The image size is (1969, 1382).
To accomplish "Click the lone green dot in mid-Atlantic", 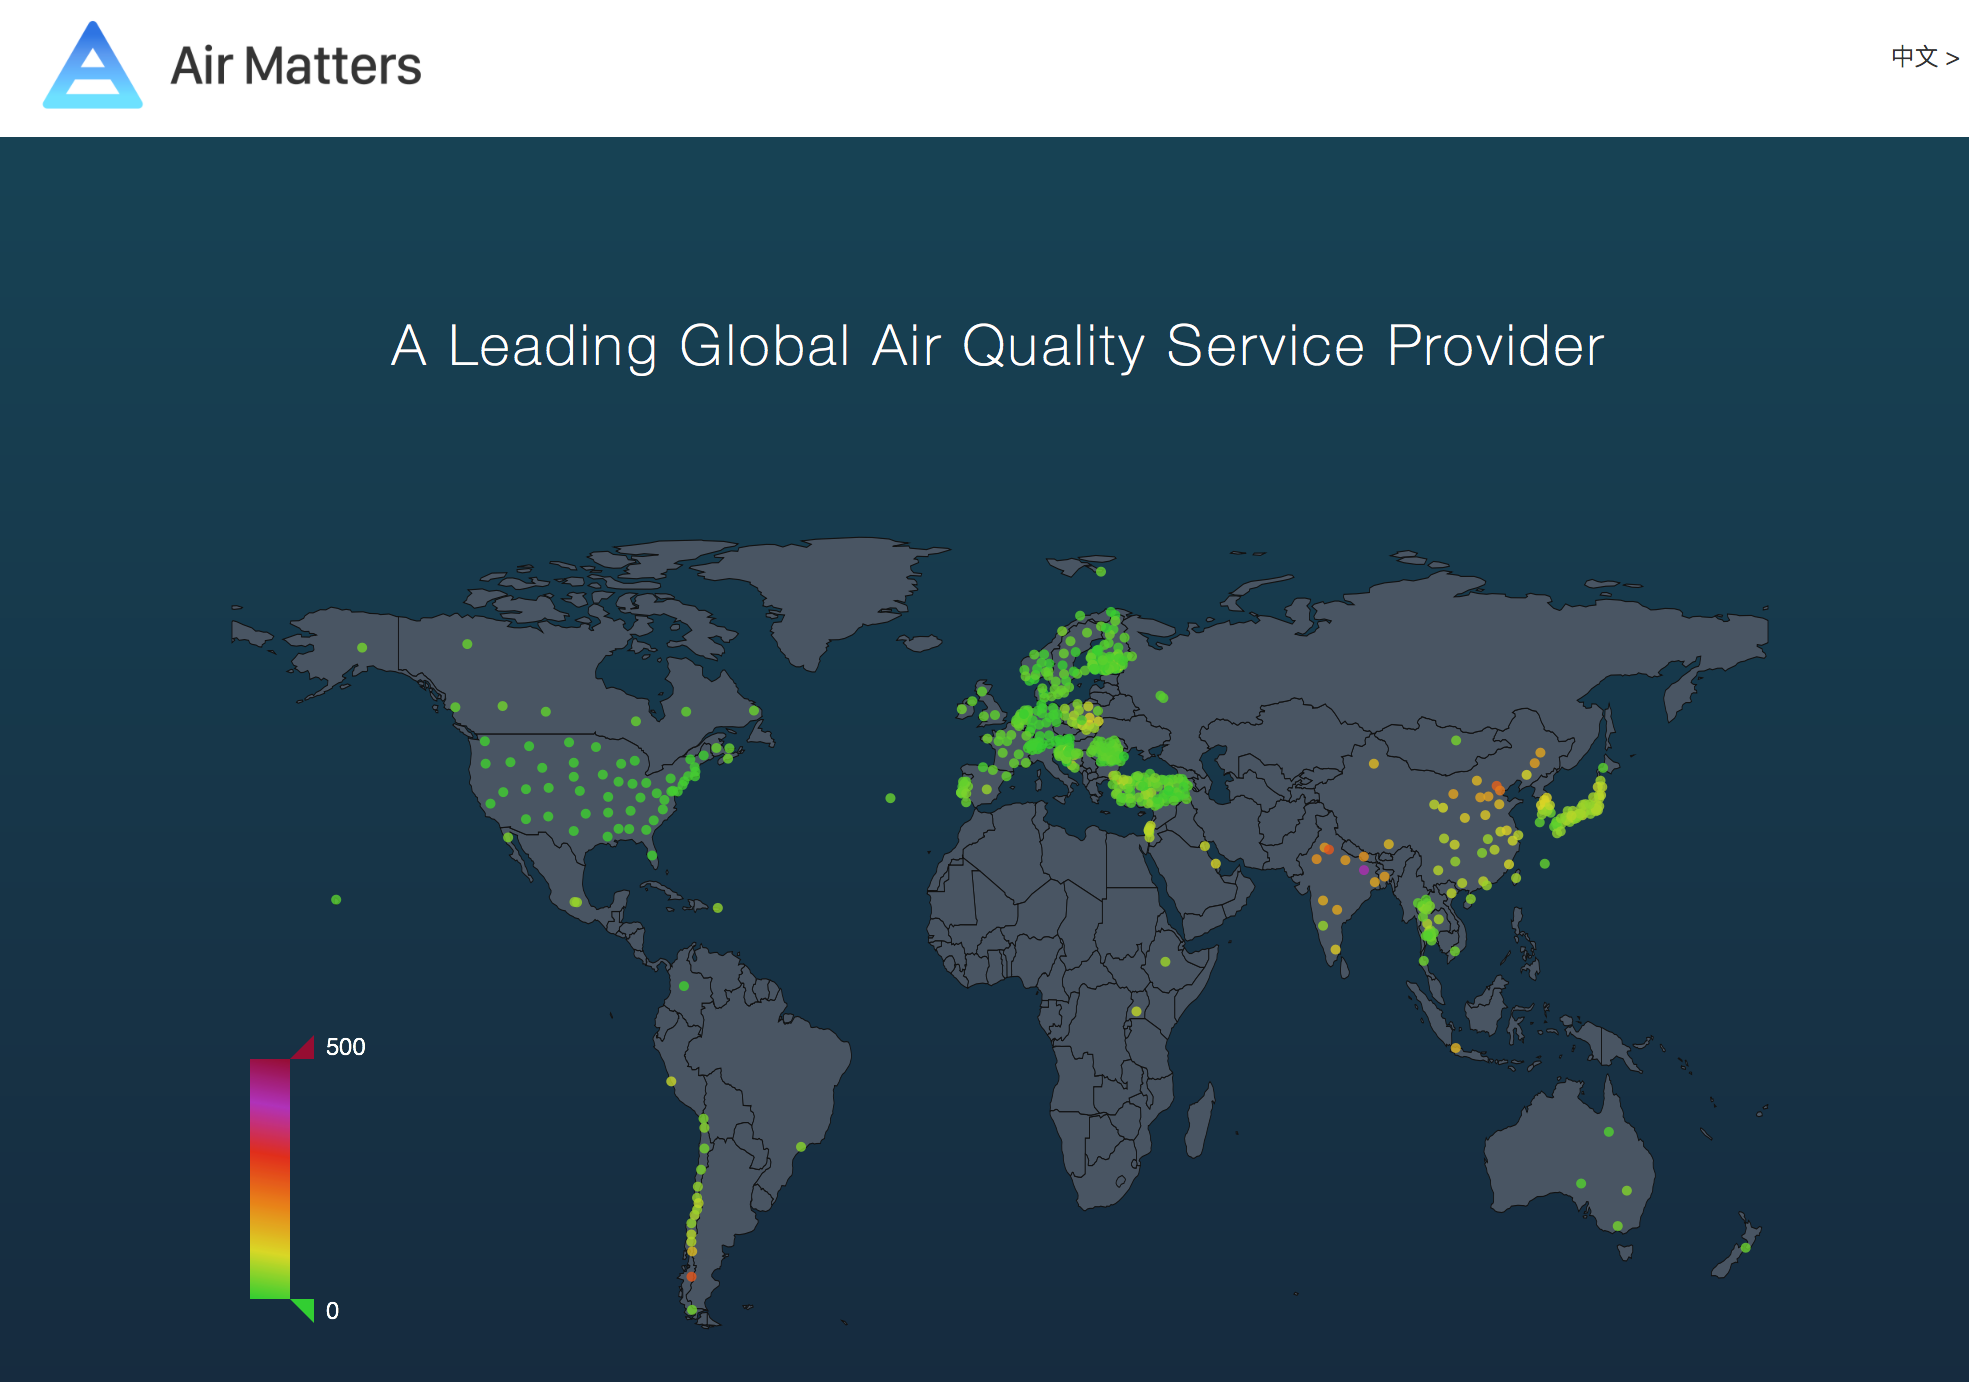I will click(890, 798).
